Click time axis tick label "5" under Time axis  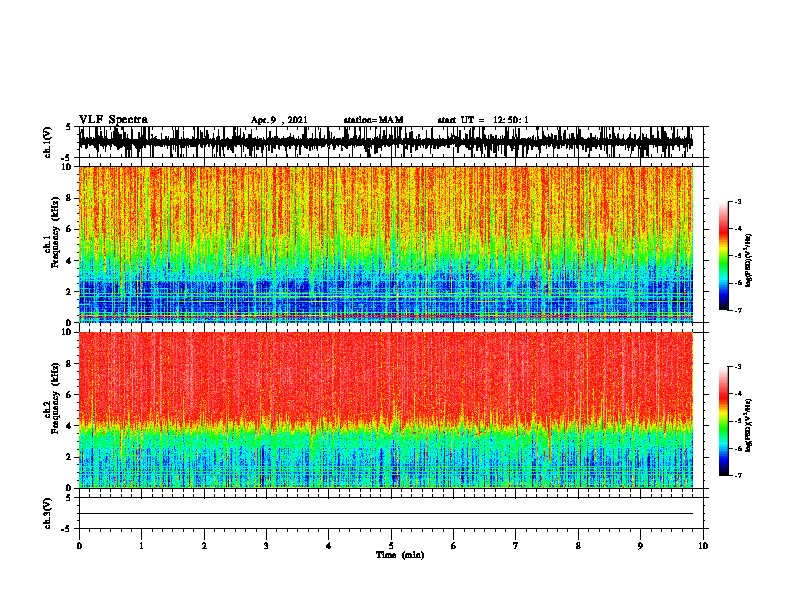coord(391,546)
